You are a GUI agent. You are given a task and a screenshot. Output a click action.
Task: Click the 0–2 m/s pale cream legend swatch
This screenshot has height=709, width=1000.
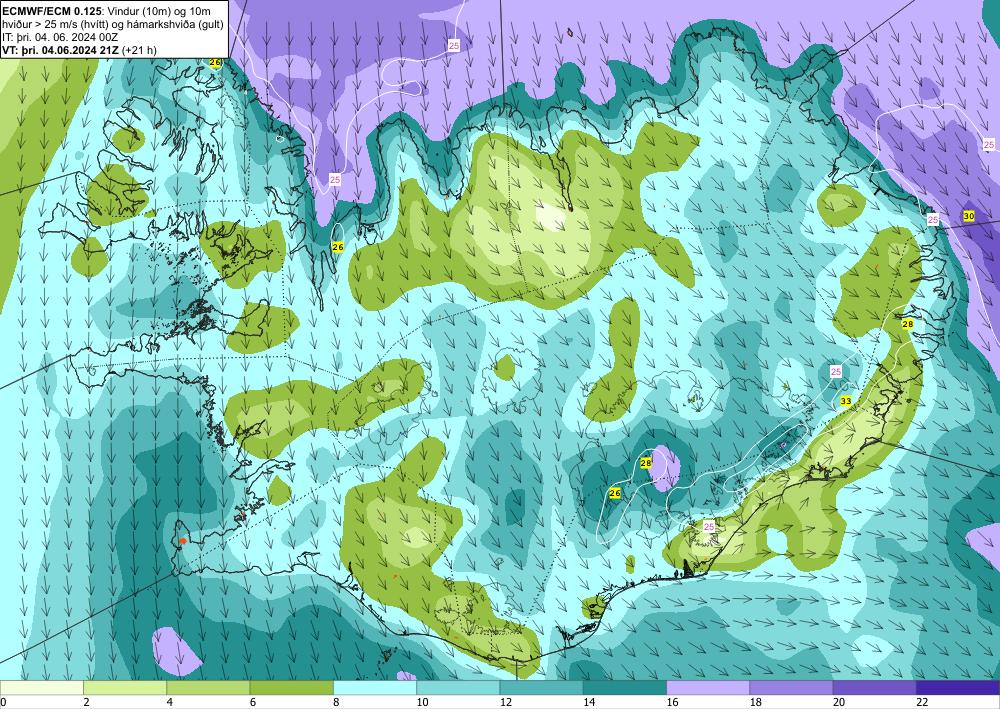42,687
